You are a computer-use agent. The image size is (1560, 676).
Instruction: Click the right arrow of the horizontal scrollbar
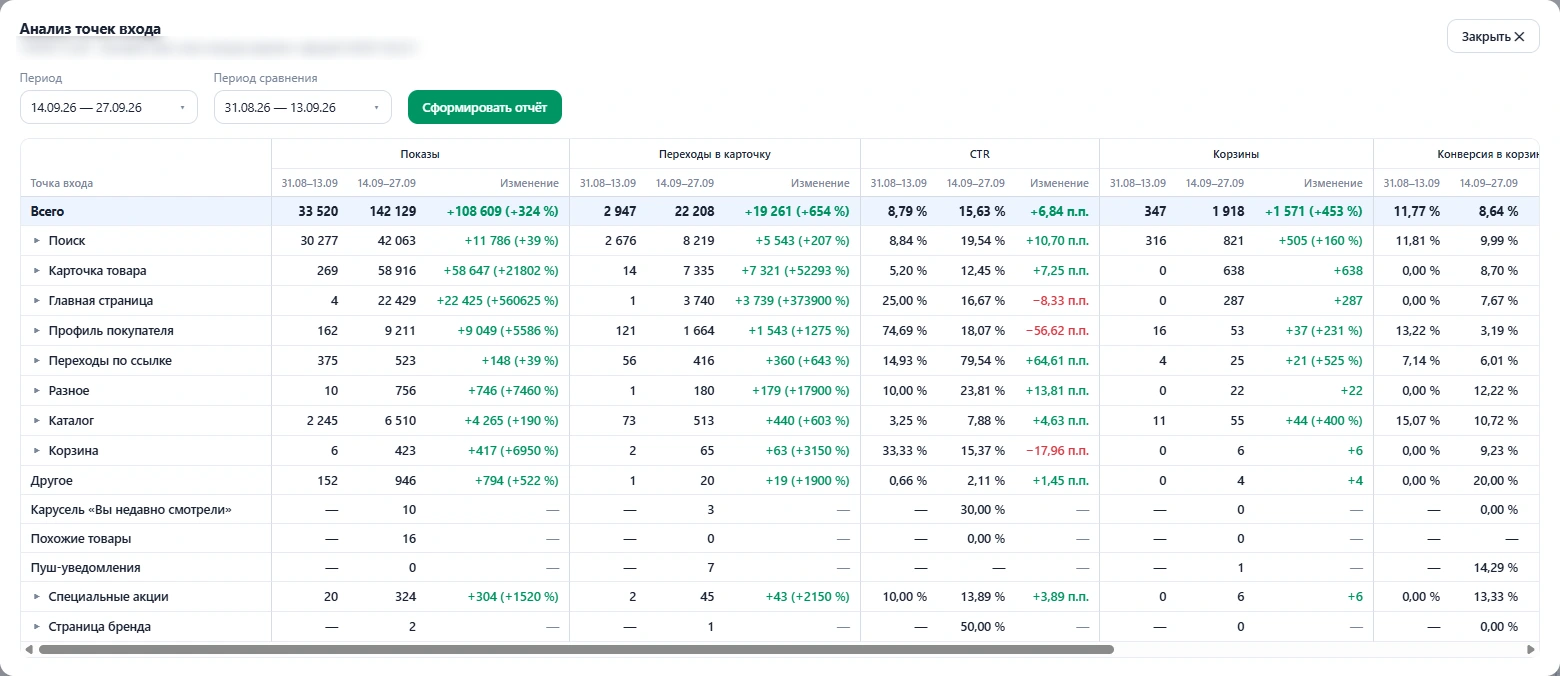tap(1531, 650)
